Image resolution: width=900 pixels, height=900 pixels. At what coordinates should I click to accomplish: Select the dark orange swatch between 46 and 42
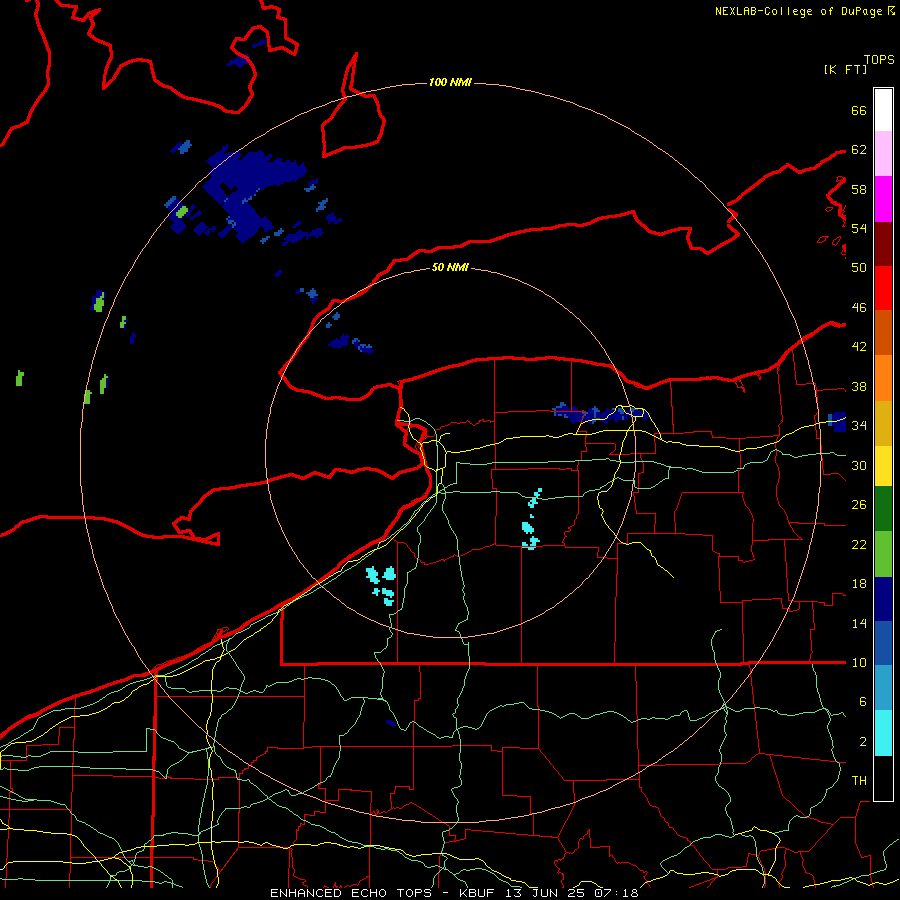[x=883, y=332]
